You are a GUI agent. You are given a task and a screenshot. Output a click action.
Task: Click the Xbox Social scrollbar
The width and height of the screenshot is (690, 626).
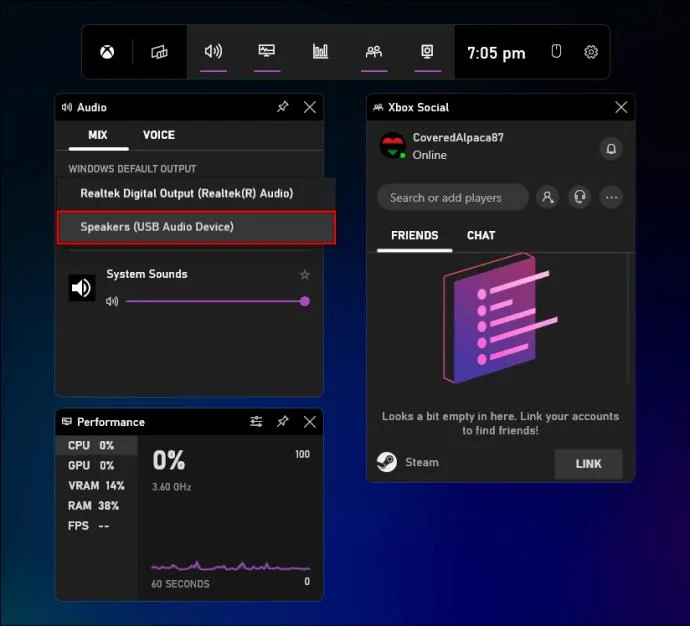628,320
